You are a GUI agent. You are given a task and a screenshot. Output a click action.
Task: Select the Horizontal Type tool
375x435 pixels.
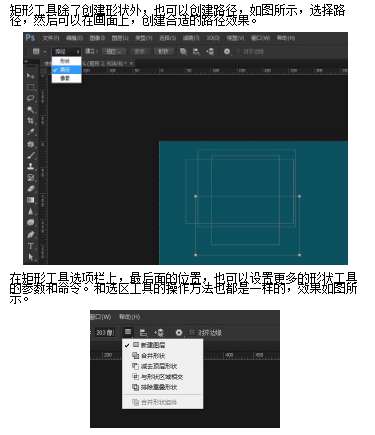[31, 246]
